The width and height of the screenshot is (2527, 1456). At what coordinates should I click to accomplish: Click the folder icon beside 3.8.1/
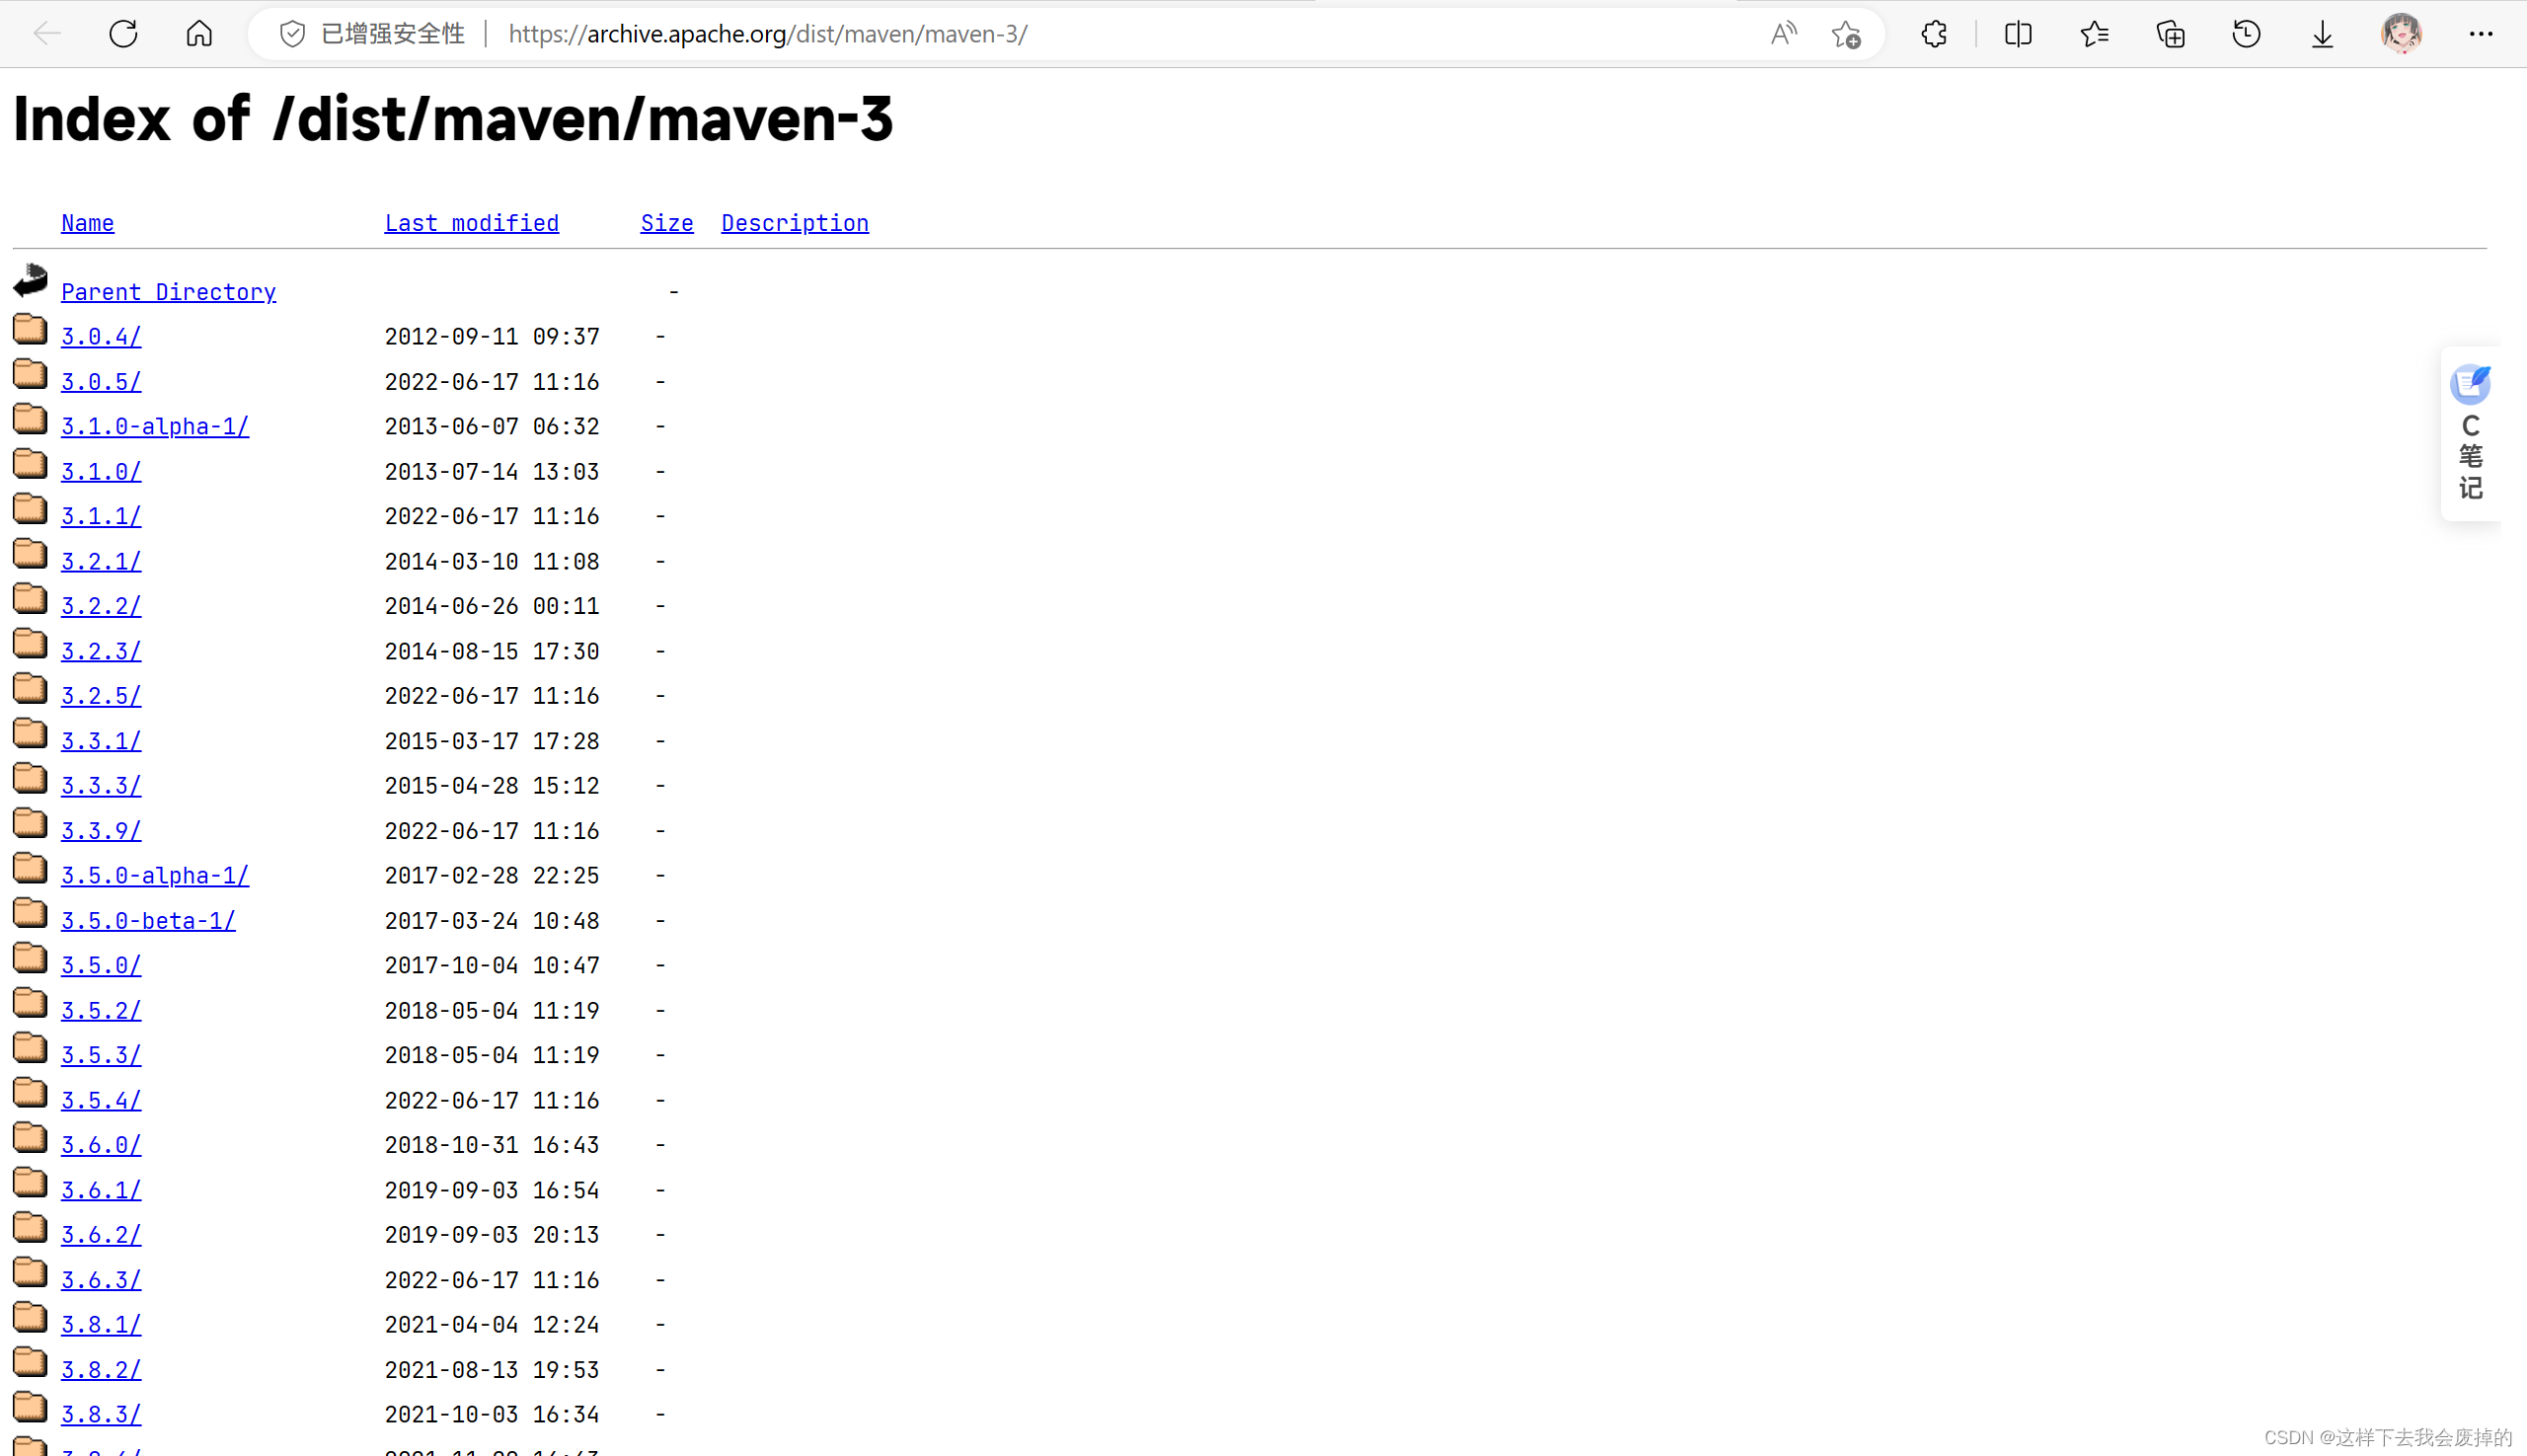click(x=30, y=1318)
